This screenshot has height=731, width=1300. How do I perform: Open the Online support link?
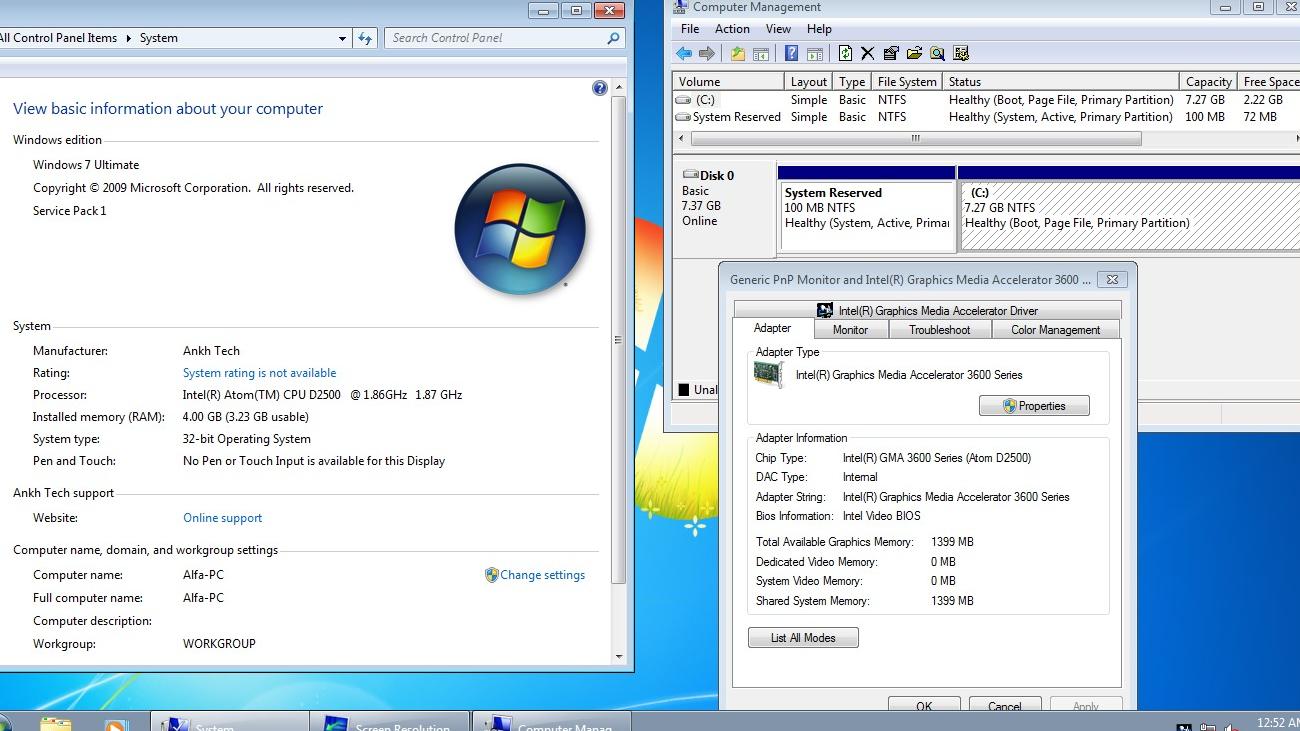pyautogui.click(x=222, y=518)
